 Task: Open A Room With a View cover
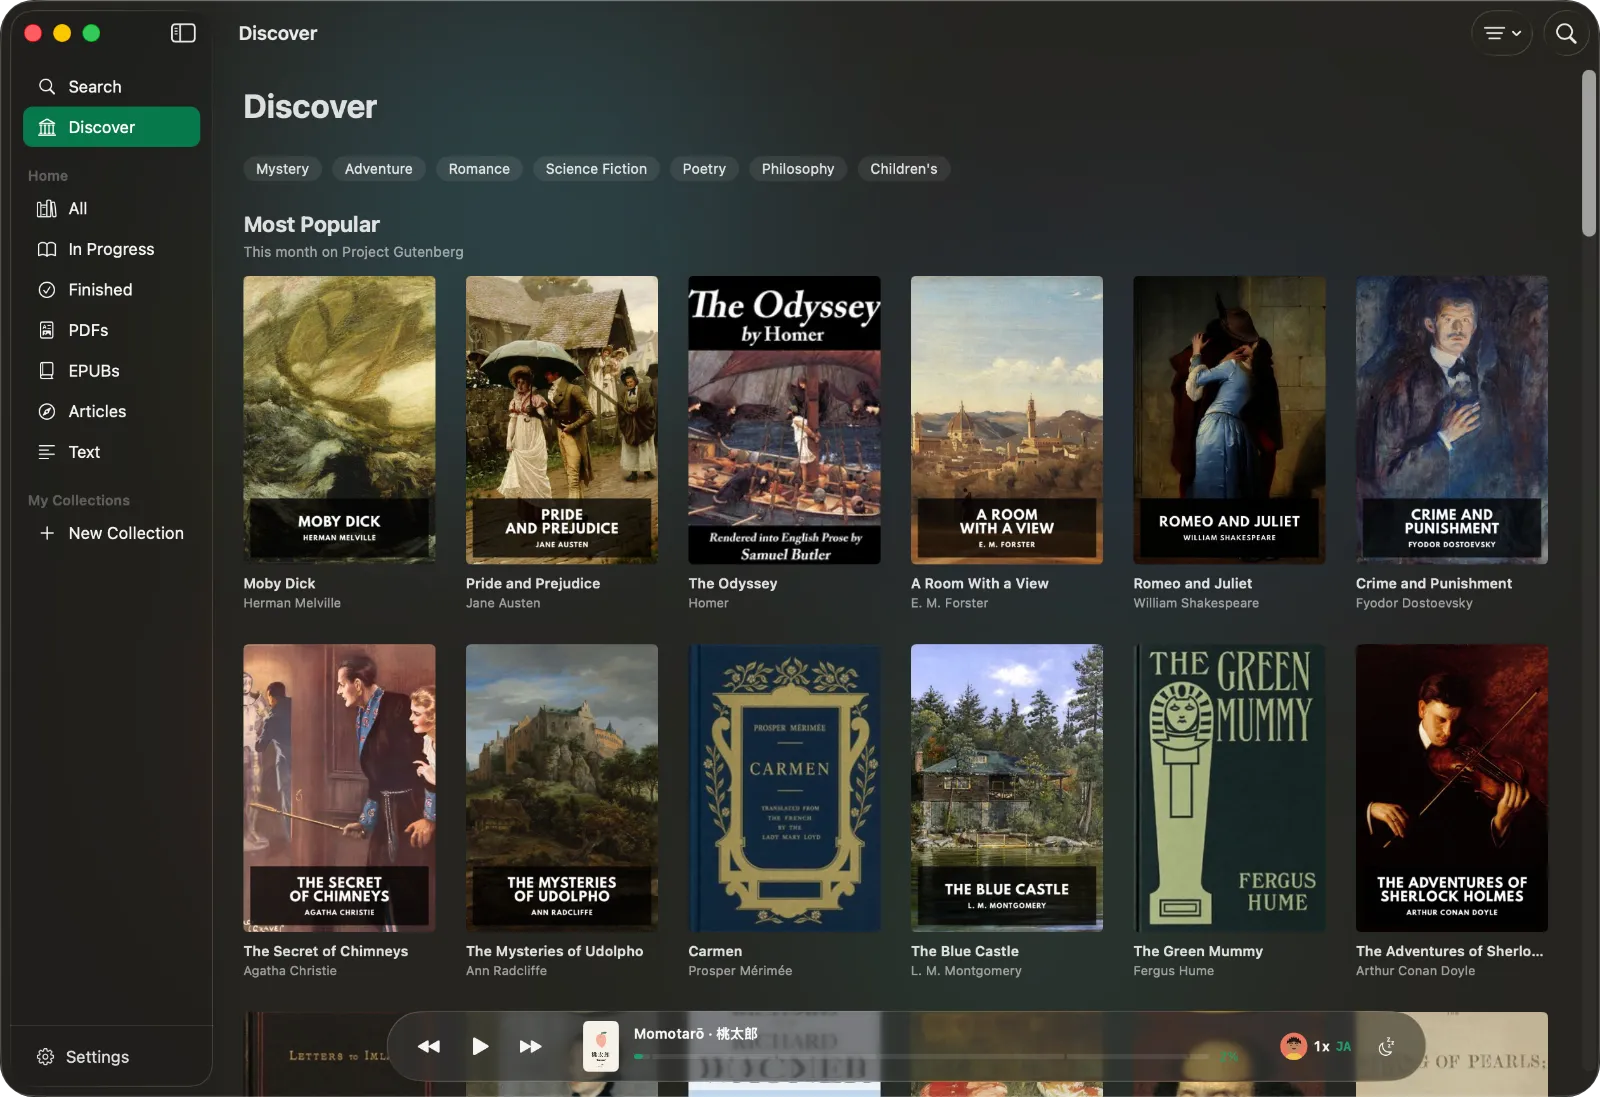click(x=1007, y=420)
